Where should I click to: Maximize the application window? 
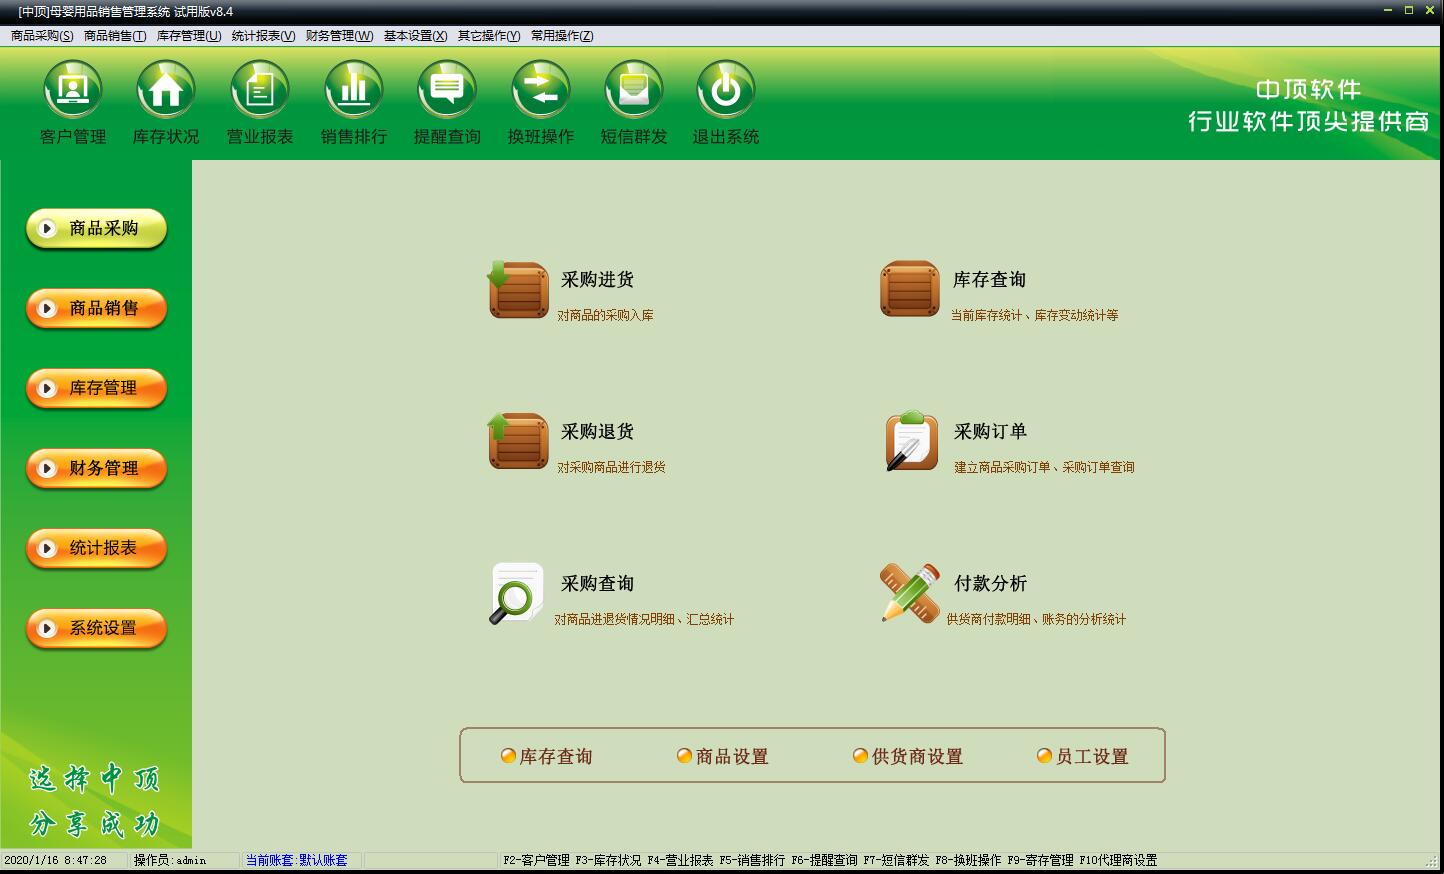(1409, 10)
